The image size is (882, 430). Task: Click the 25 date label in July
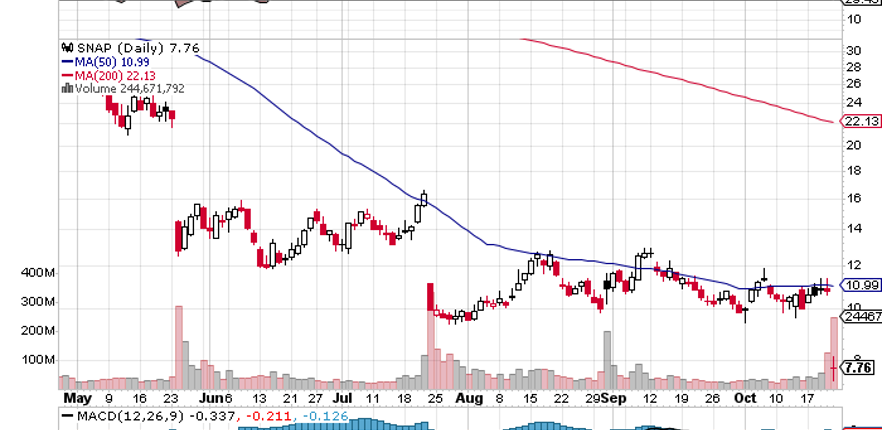436,398
